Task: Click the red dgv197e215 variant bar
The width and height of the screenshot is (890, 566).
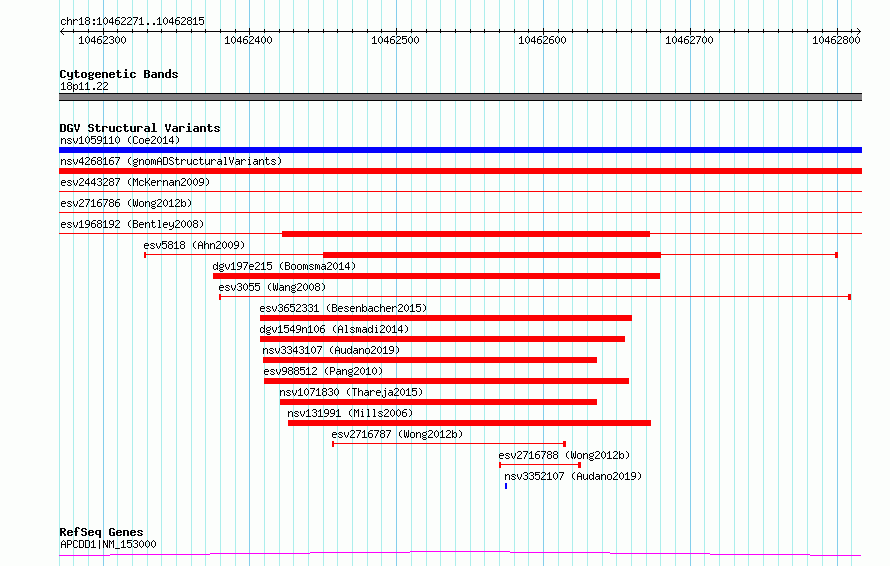Action: point(436,276)
